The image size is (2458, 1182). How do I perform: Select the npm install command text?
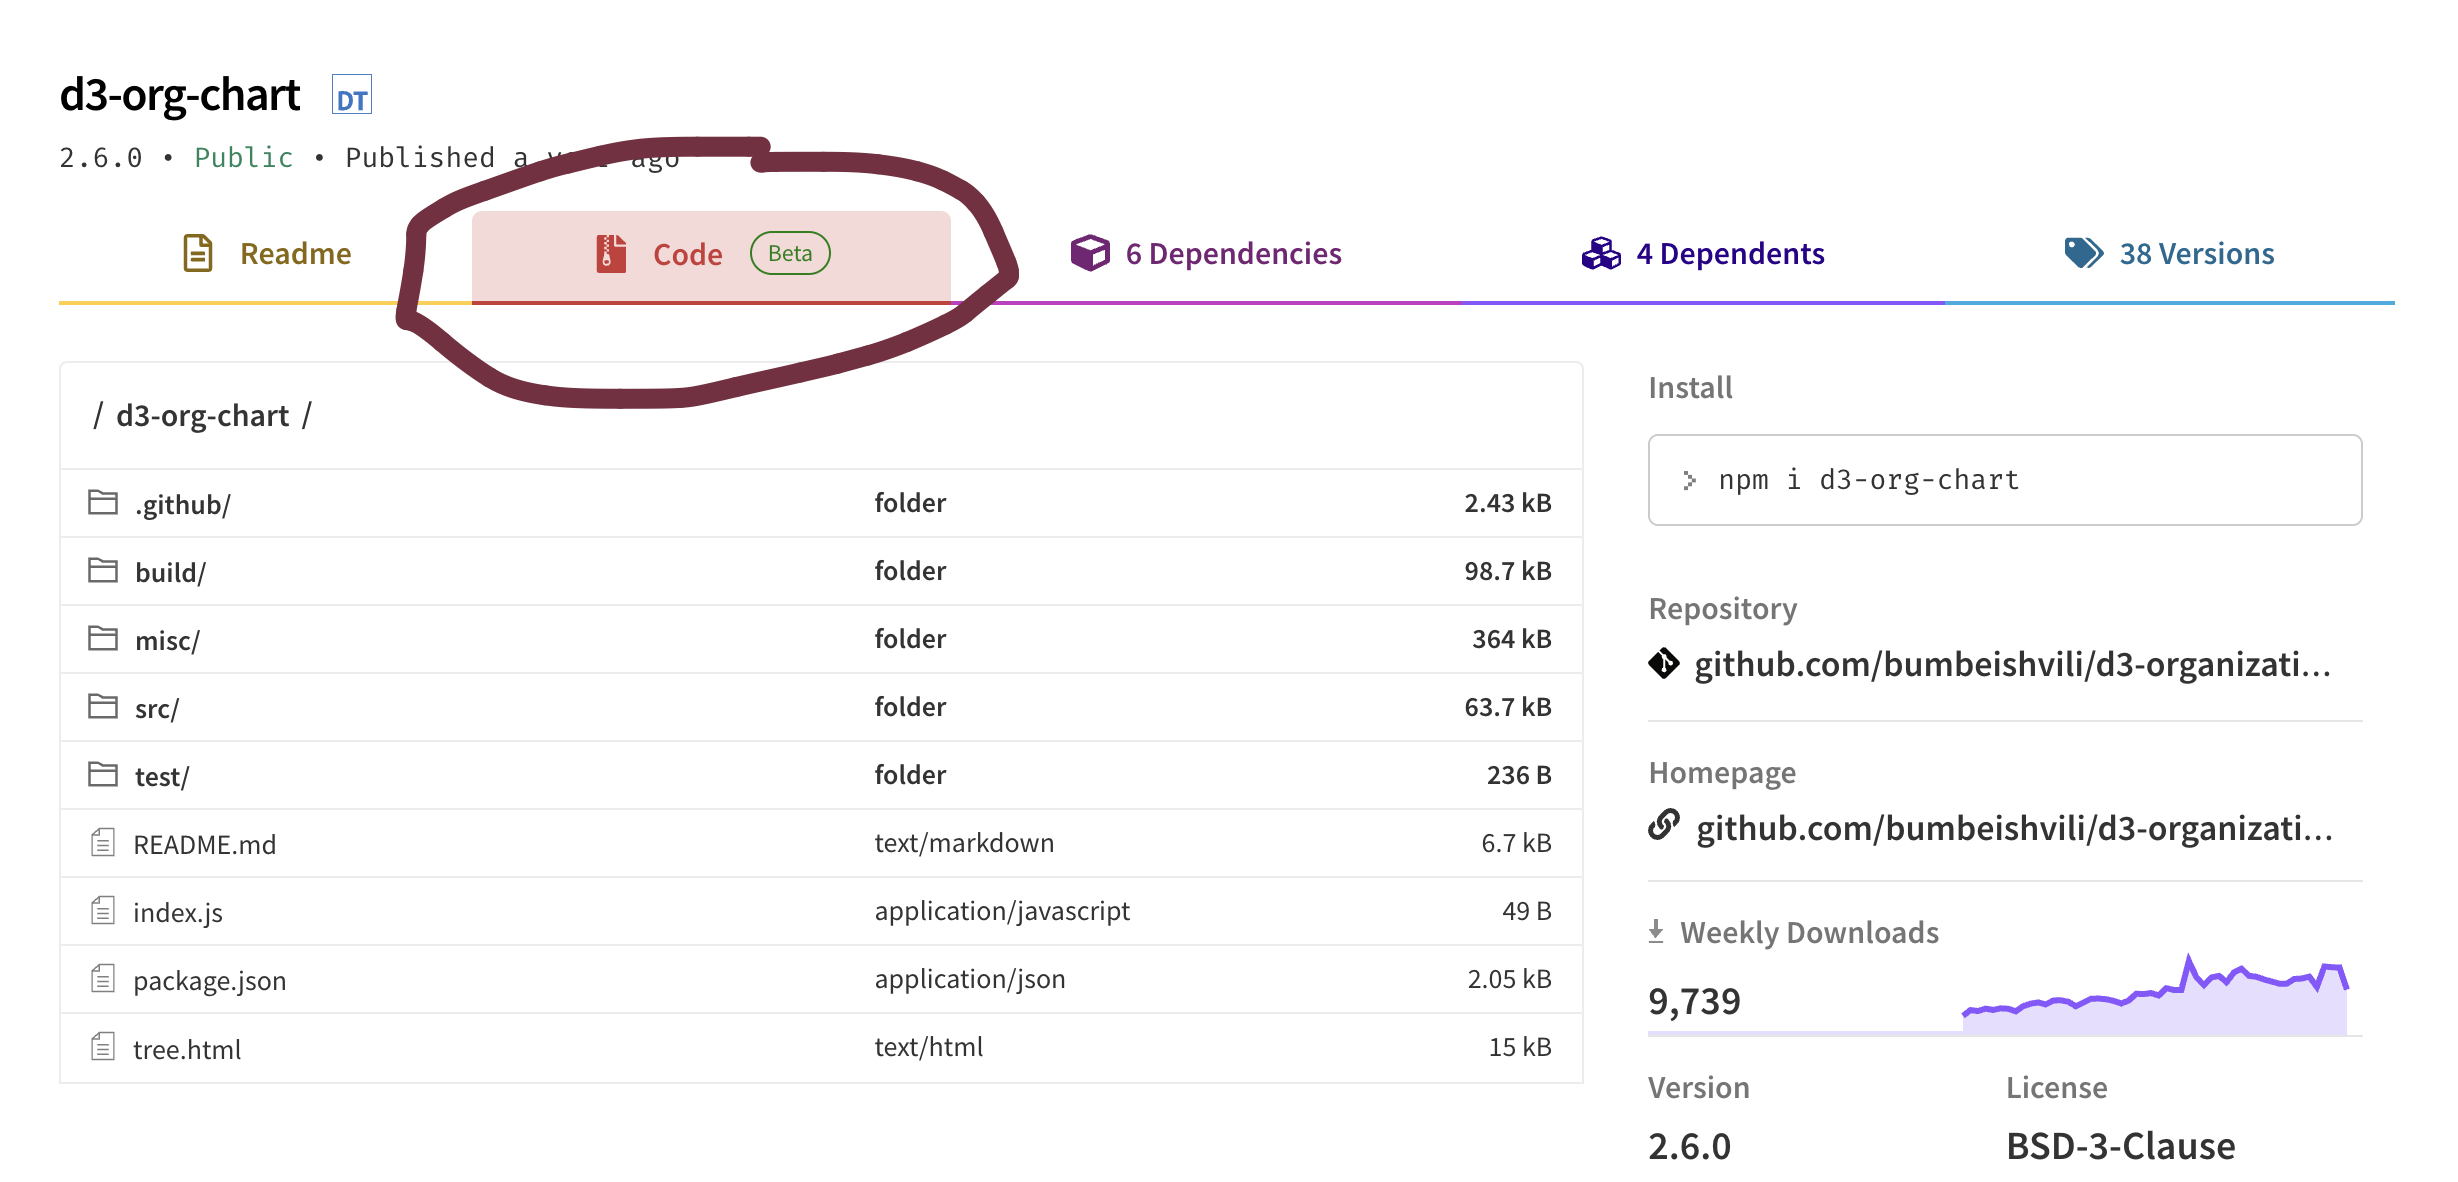tap(1866, 480)
